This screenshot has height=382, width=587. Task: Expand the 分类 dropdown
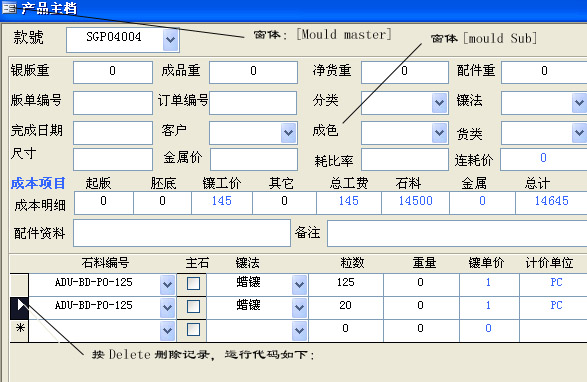(440, 103)
